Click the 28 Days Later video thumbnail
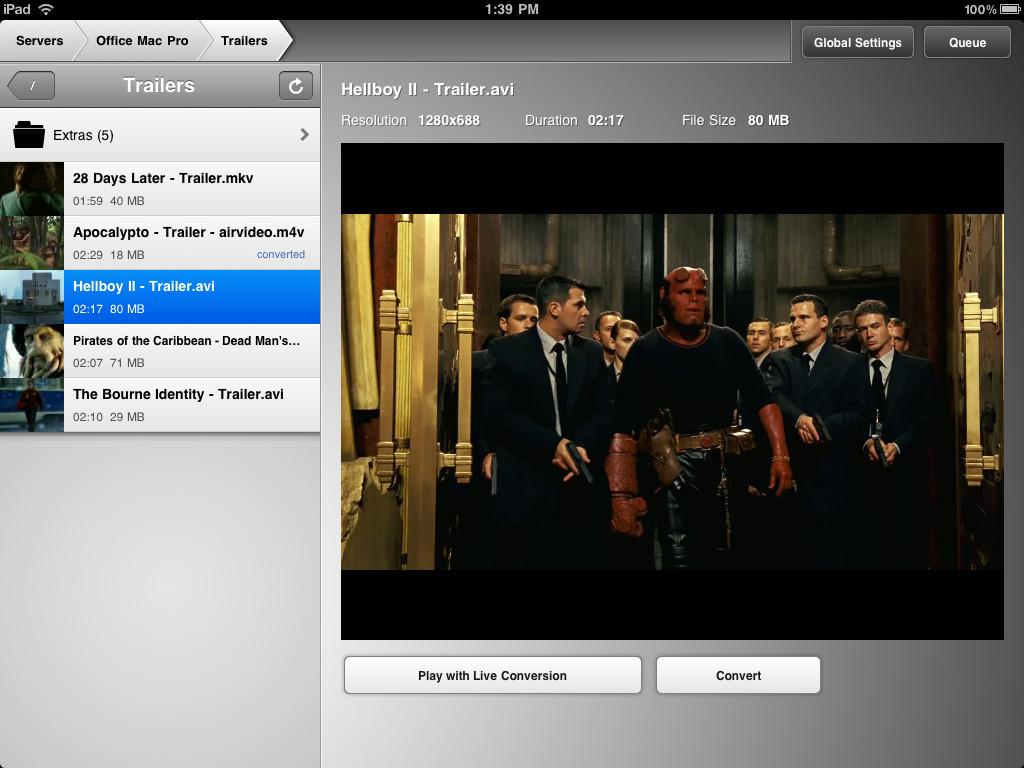 (x=33, y=188)
